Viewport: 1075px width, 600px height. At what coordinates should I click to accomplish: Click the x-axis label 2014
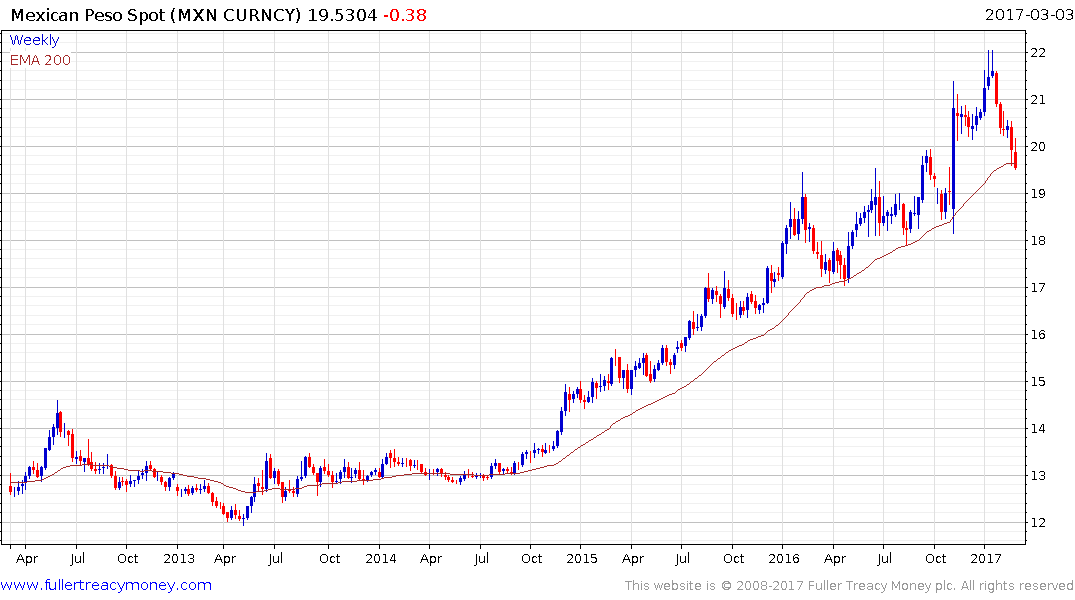[381, 559]
